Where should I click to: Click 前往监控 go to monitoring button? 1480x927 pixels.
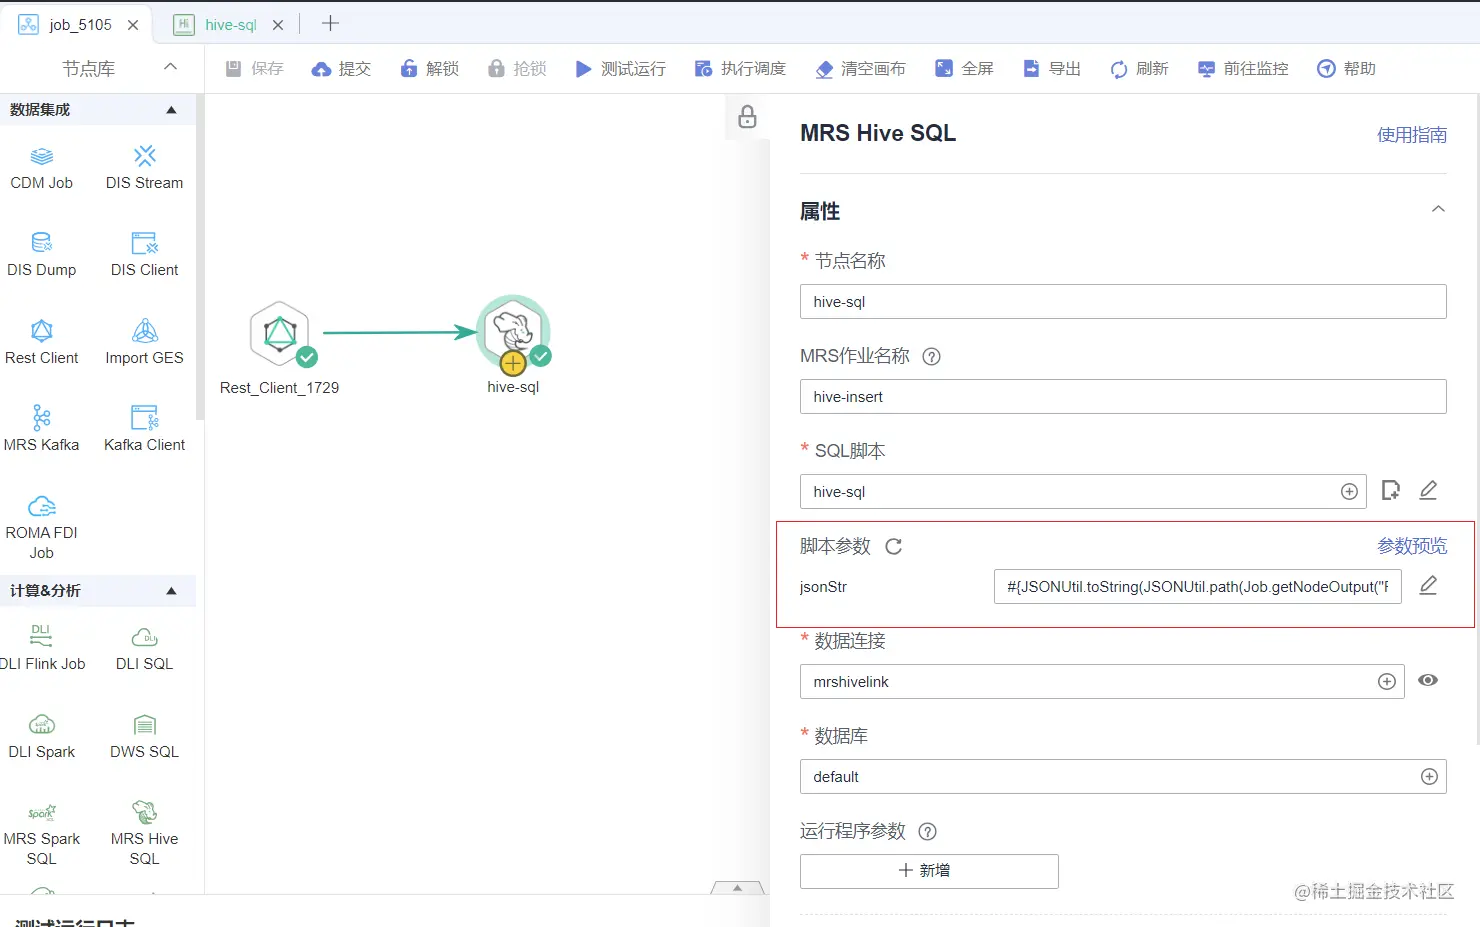[1243, 68]
